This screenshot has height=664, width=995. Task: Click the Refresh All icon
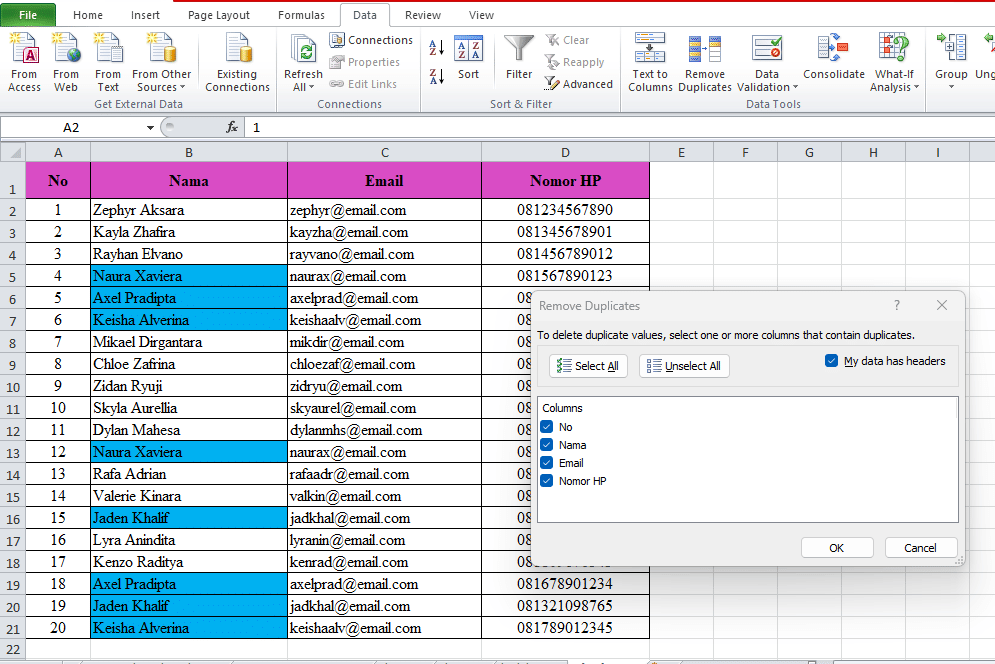pyautogui.click(x=301, y=60)
